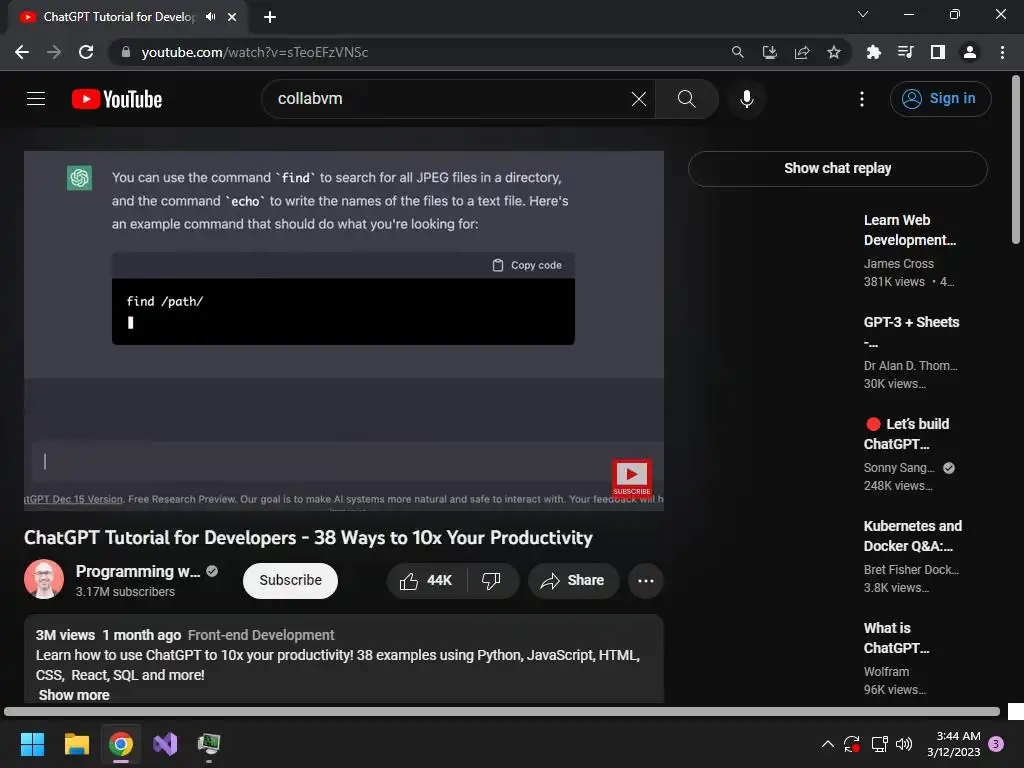Open a new browser tab
The image size is (1024, 768).
270,17
